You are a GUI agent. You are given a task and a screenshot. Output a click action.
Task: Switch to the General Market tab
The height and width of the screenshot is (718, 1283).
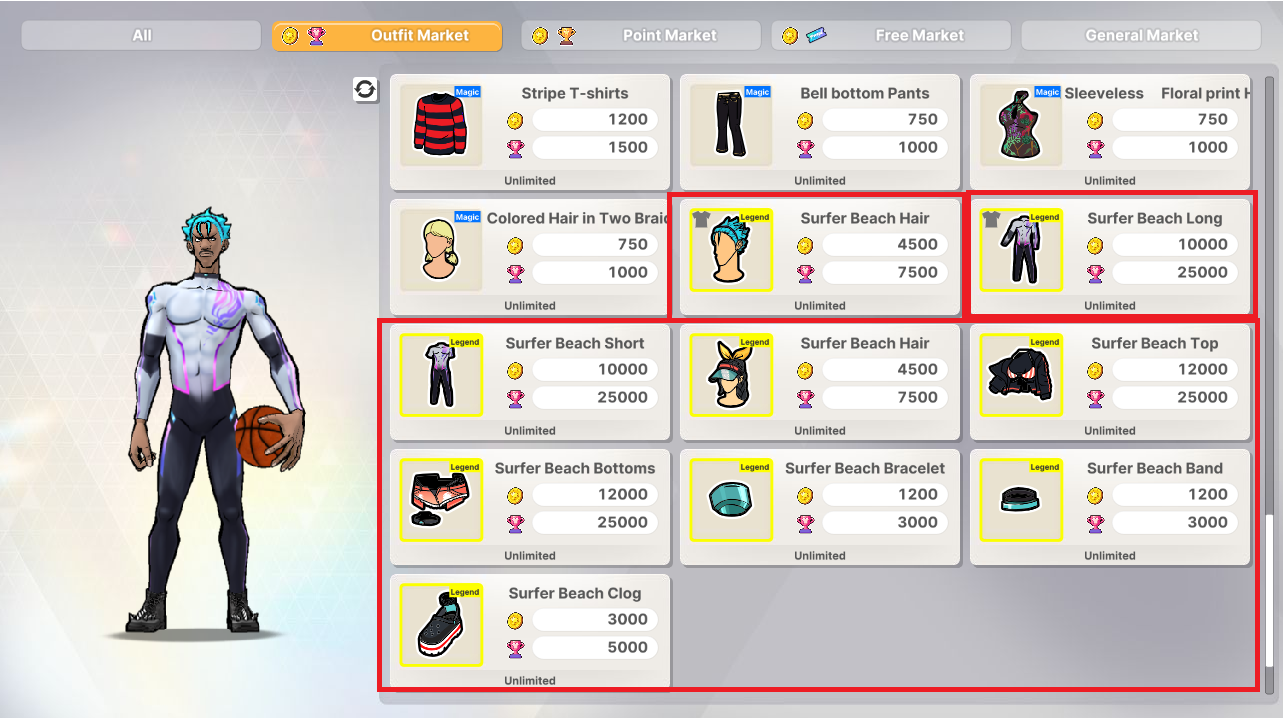(x=1141, y=35)
